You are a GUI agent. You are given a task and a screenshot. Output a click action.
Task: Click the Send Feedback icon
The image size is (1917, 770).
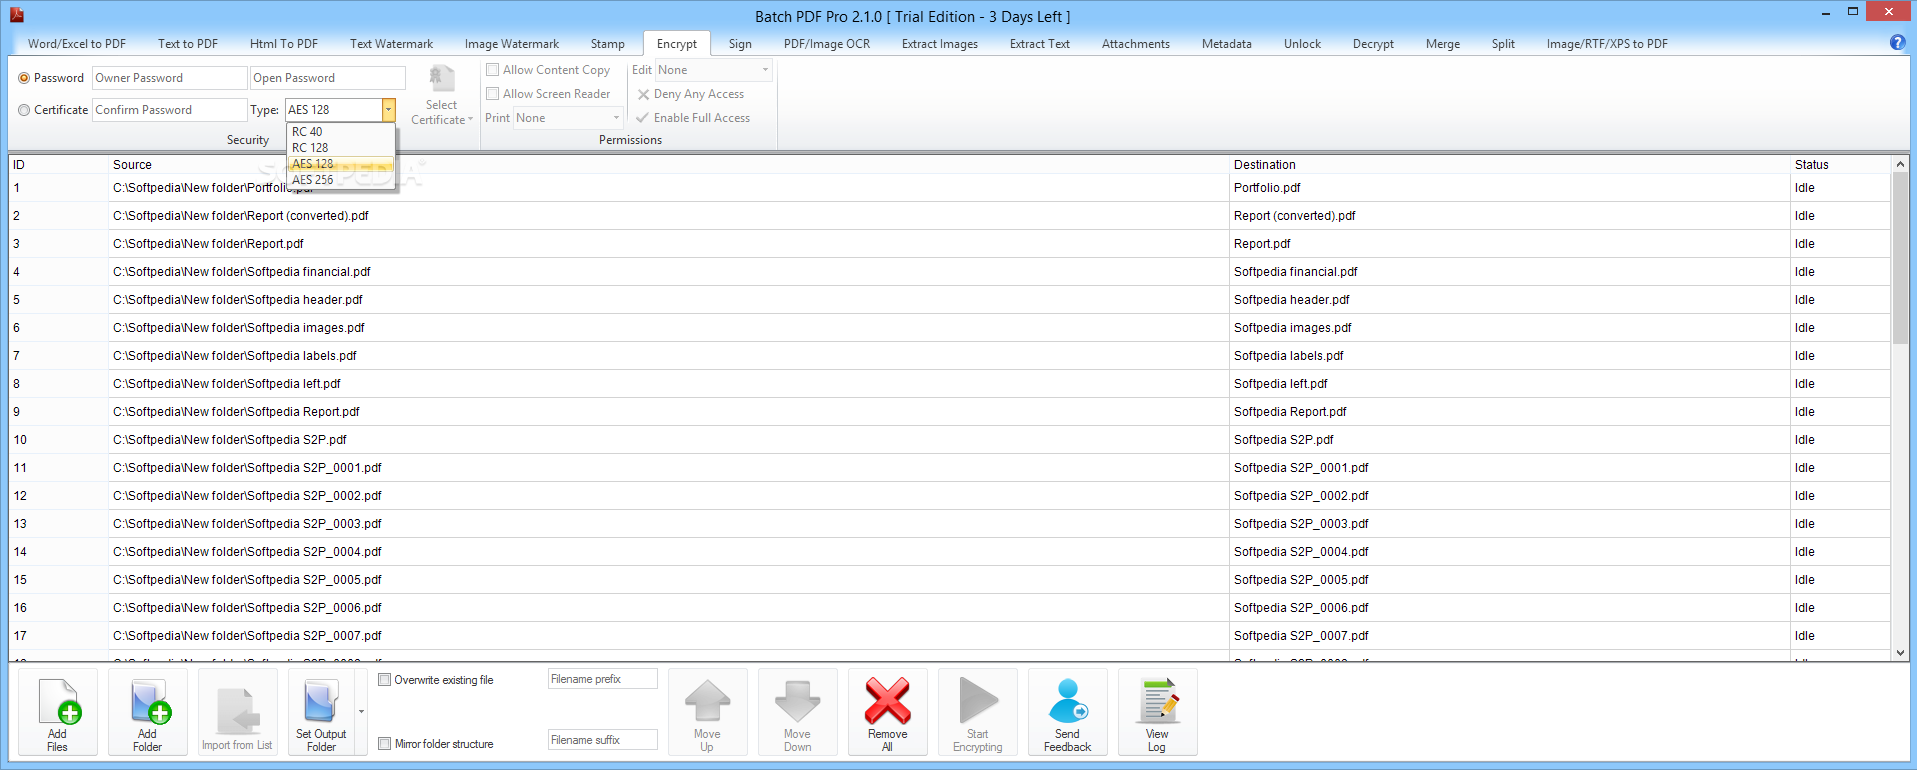(1067, 701)
